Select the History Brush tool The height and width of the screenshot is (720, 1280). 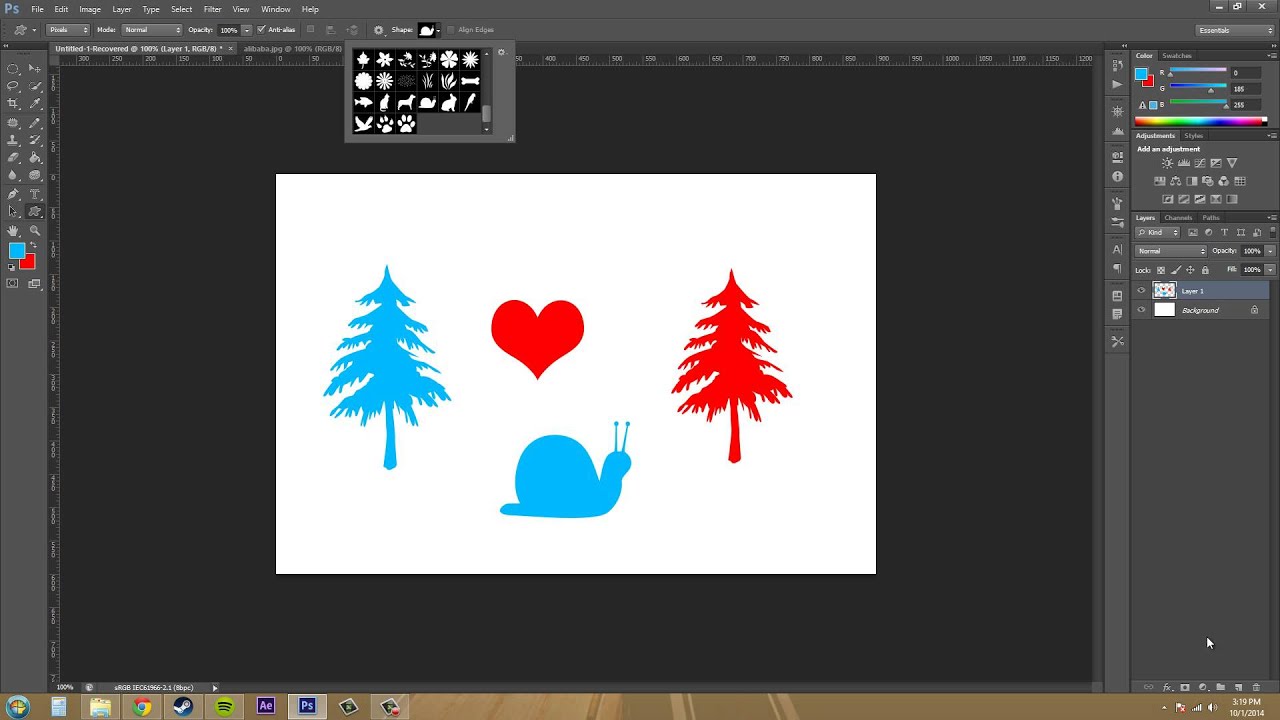click(x=35, y=139)
